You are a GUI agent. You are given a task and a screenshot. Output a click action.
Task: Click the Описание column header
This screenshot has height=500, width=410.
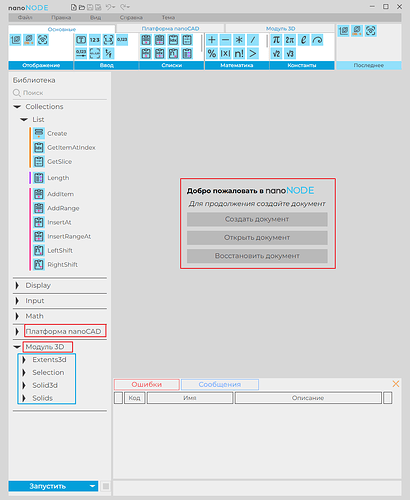(308, 398)
